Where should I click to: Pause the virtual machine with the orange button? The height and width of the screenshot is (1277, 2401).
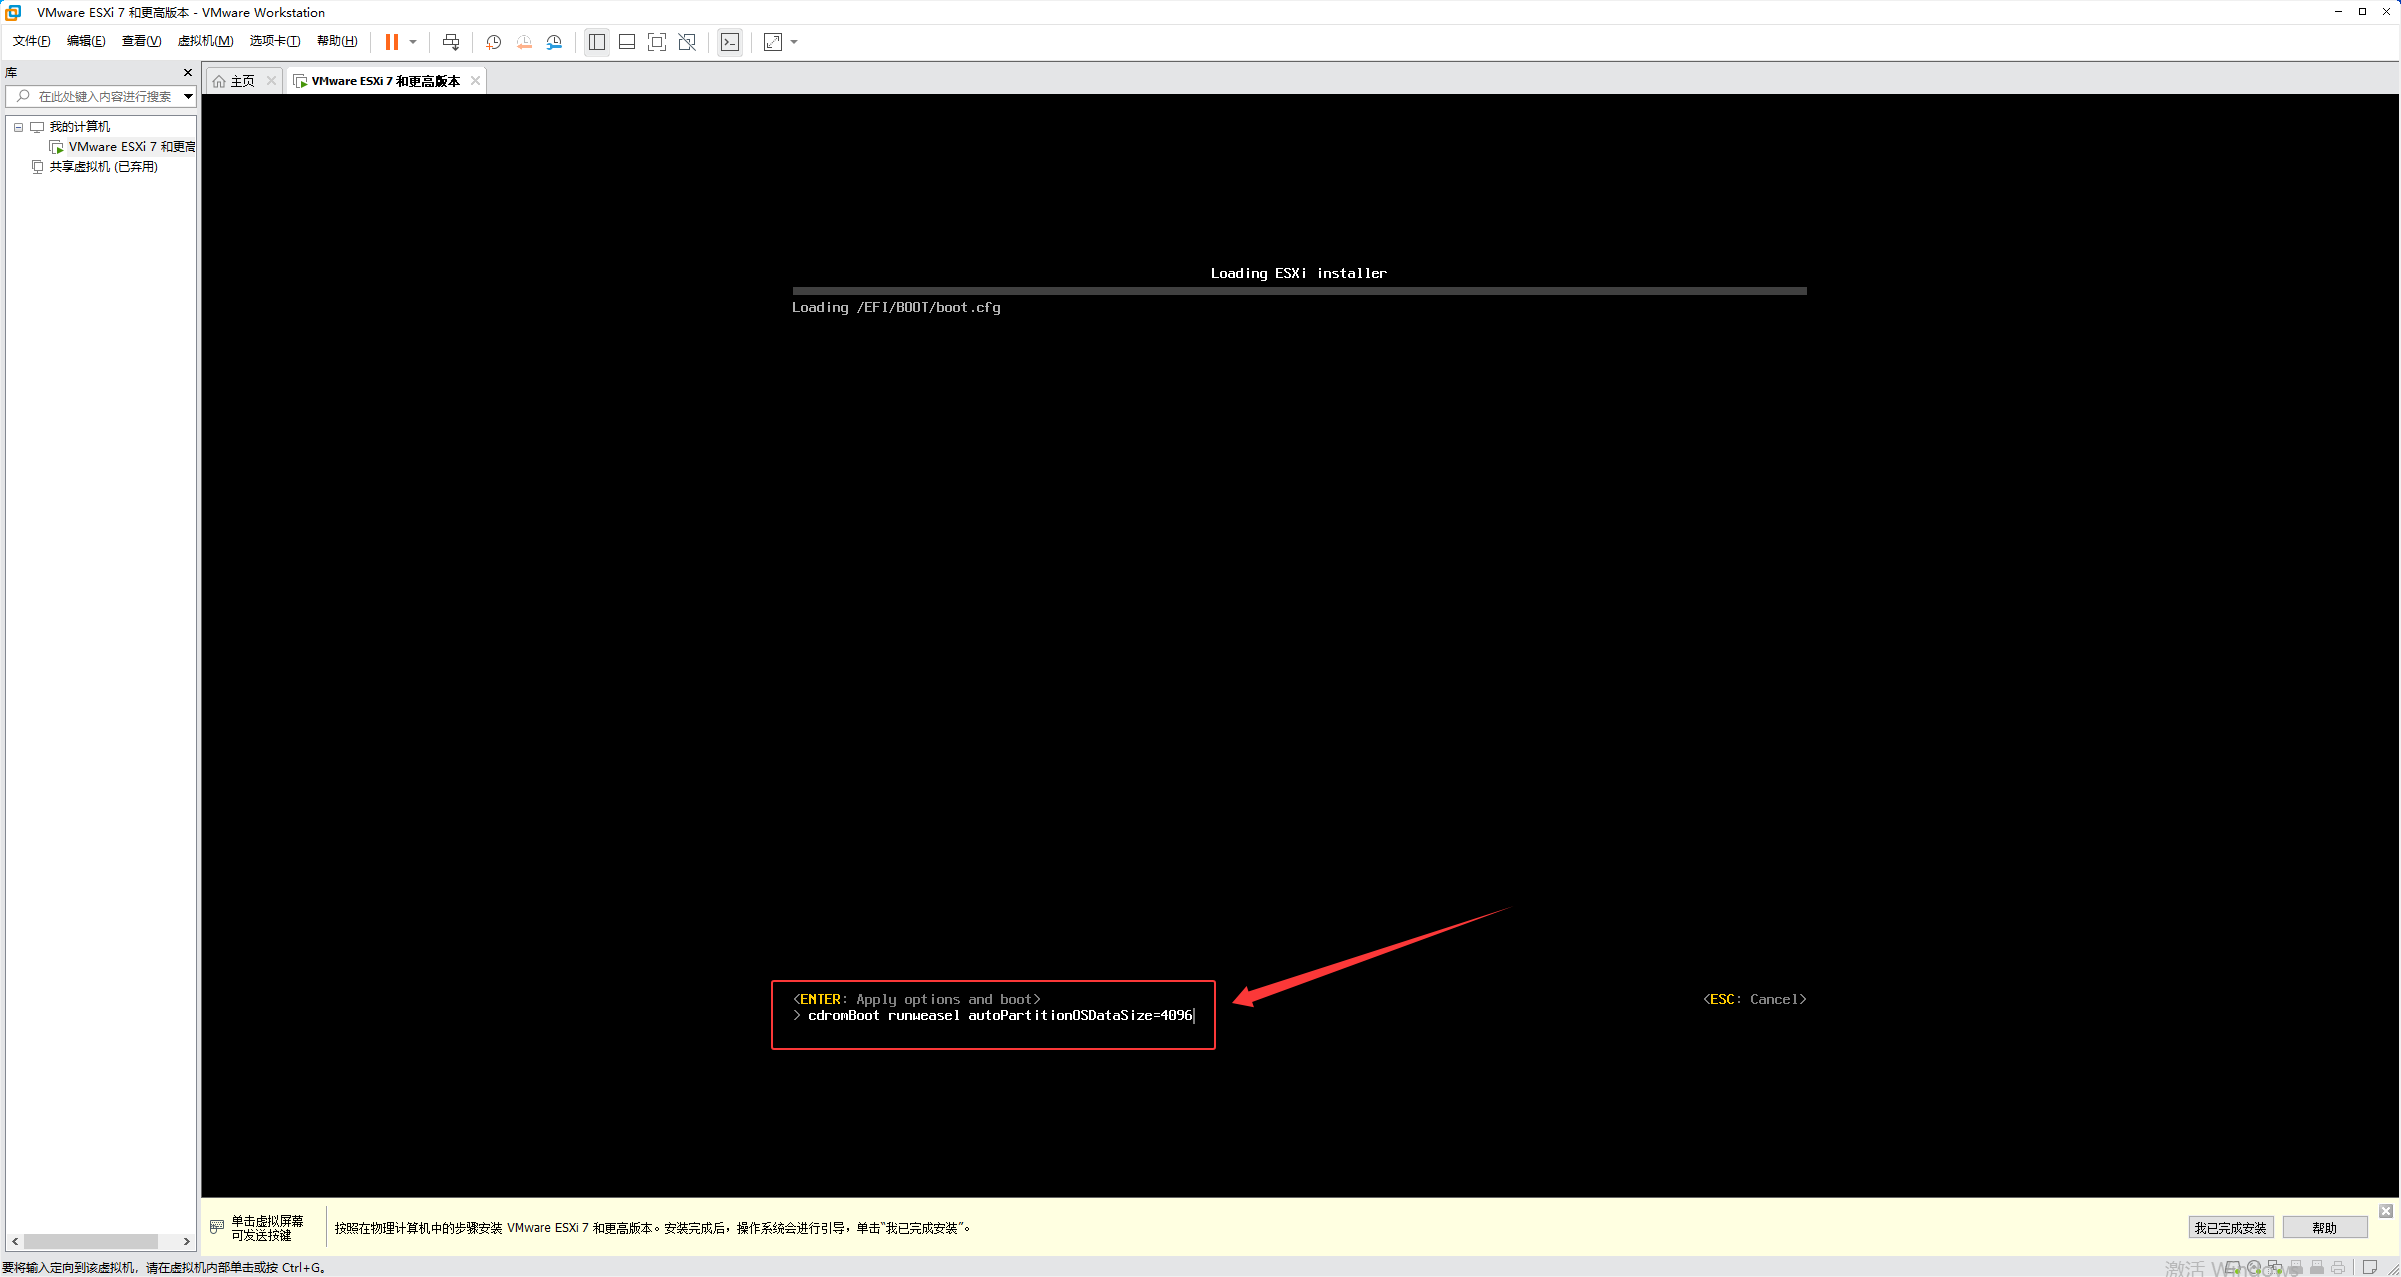click(391, 42)
